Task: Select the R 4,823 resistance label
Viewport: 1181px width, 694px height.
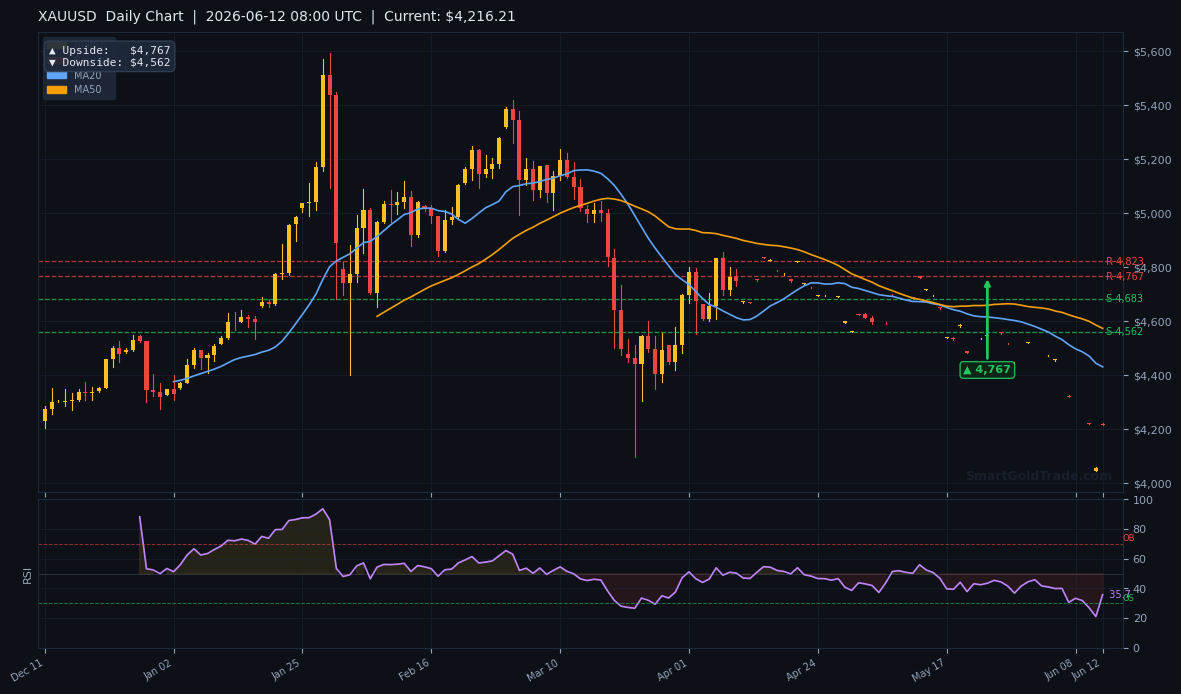Action: point(1125,261)
